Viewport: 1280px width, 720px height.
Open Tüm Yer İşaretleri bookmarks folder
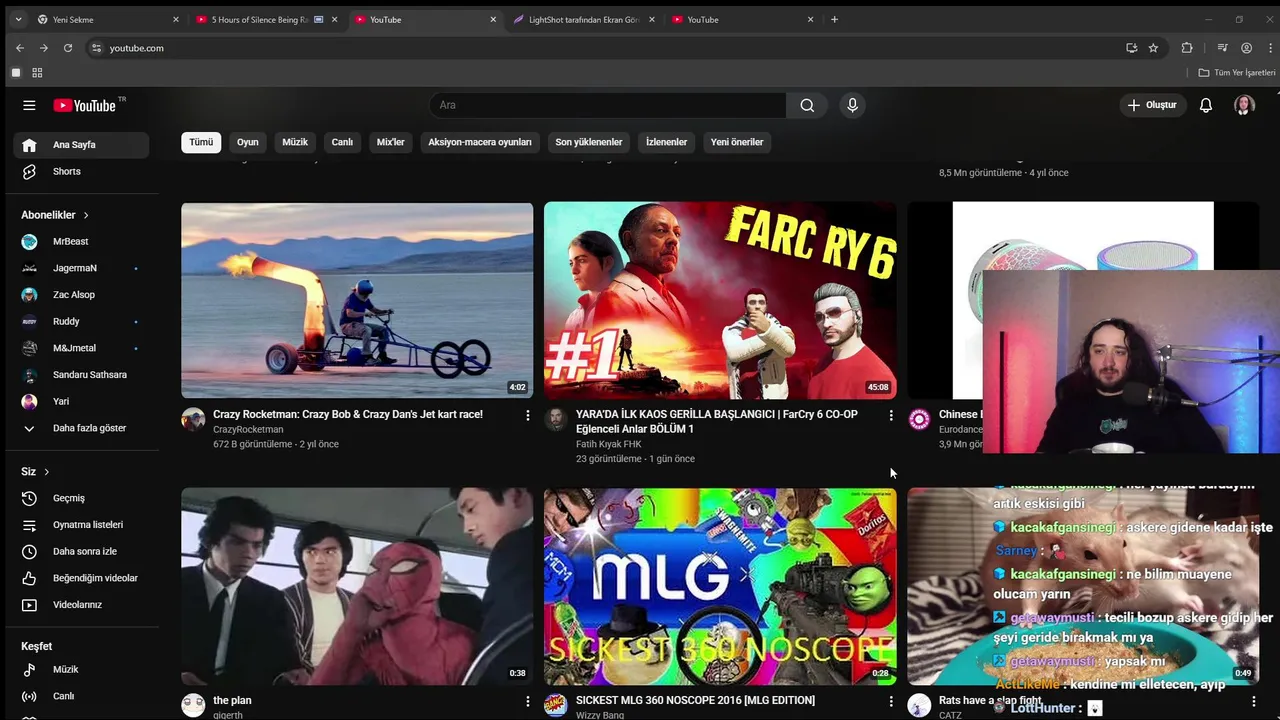click(1237, 73)
